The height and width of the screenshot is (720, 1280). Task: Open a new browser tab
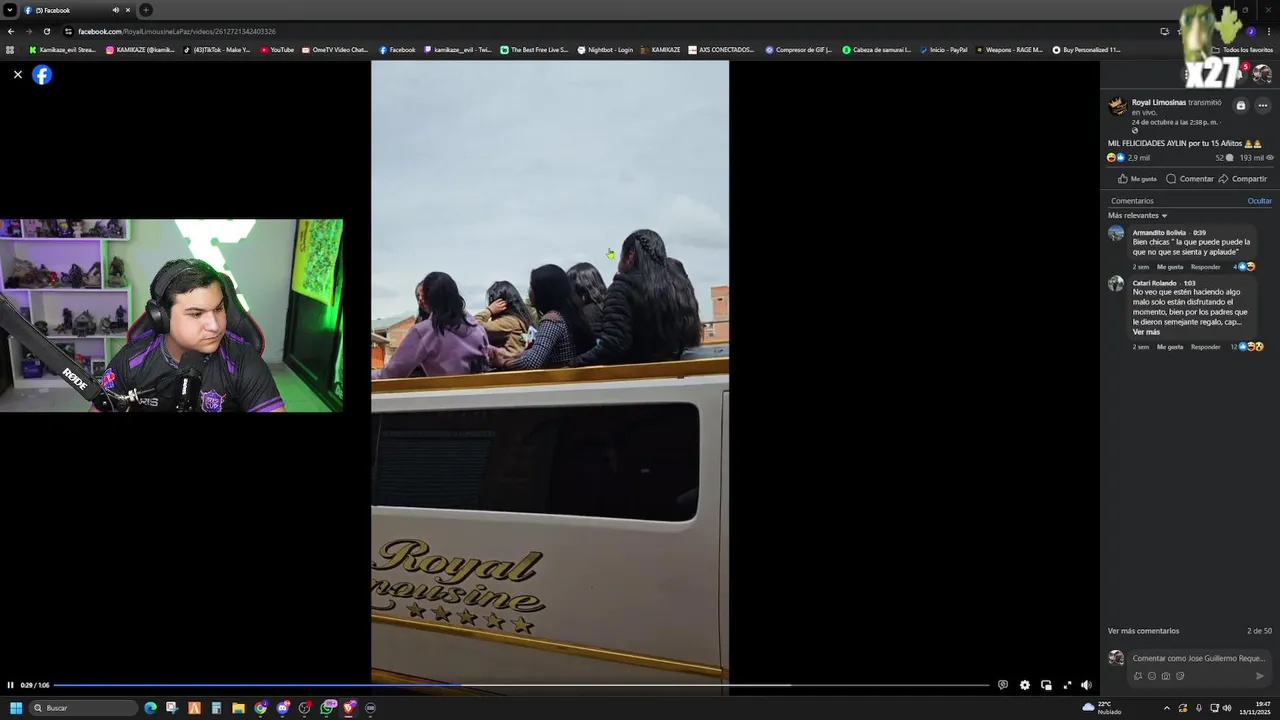tap(146, 10)
